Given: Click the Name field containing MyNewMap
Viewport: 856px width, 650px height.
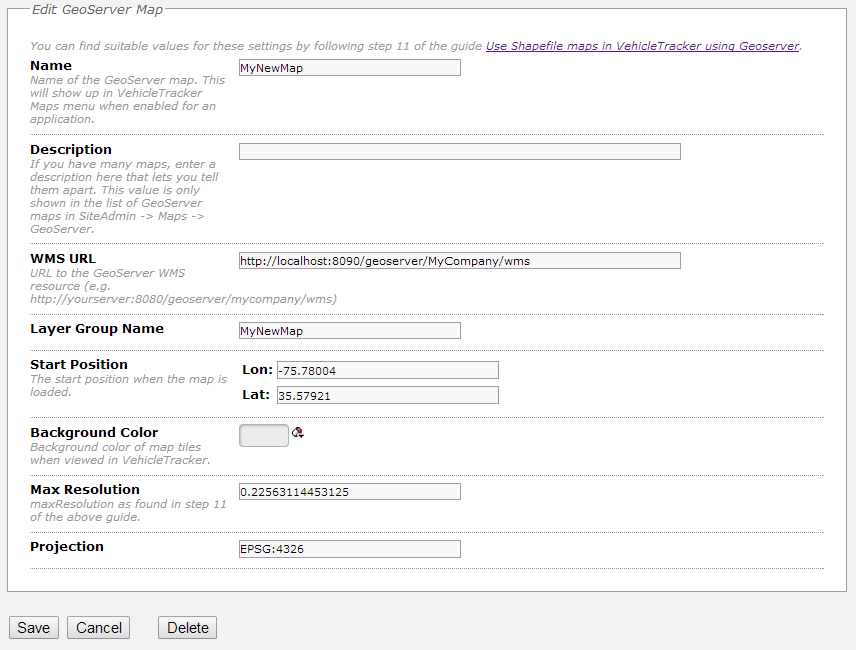Looking at the screenshot, I should coord(349,68).
